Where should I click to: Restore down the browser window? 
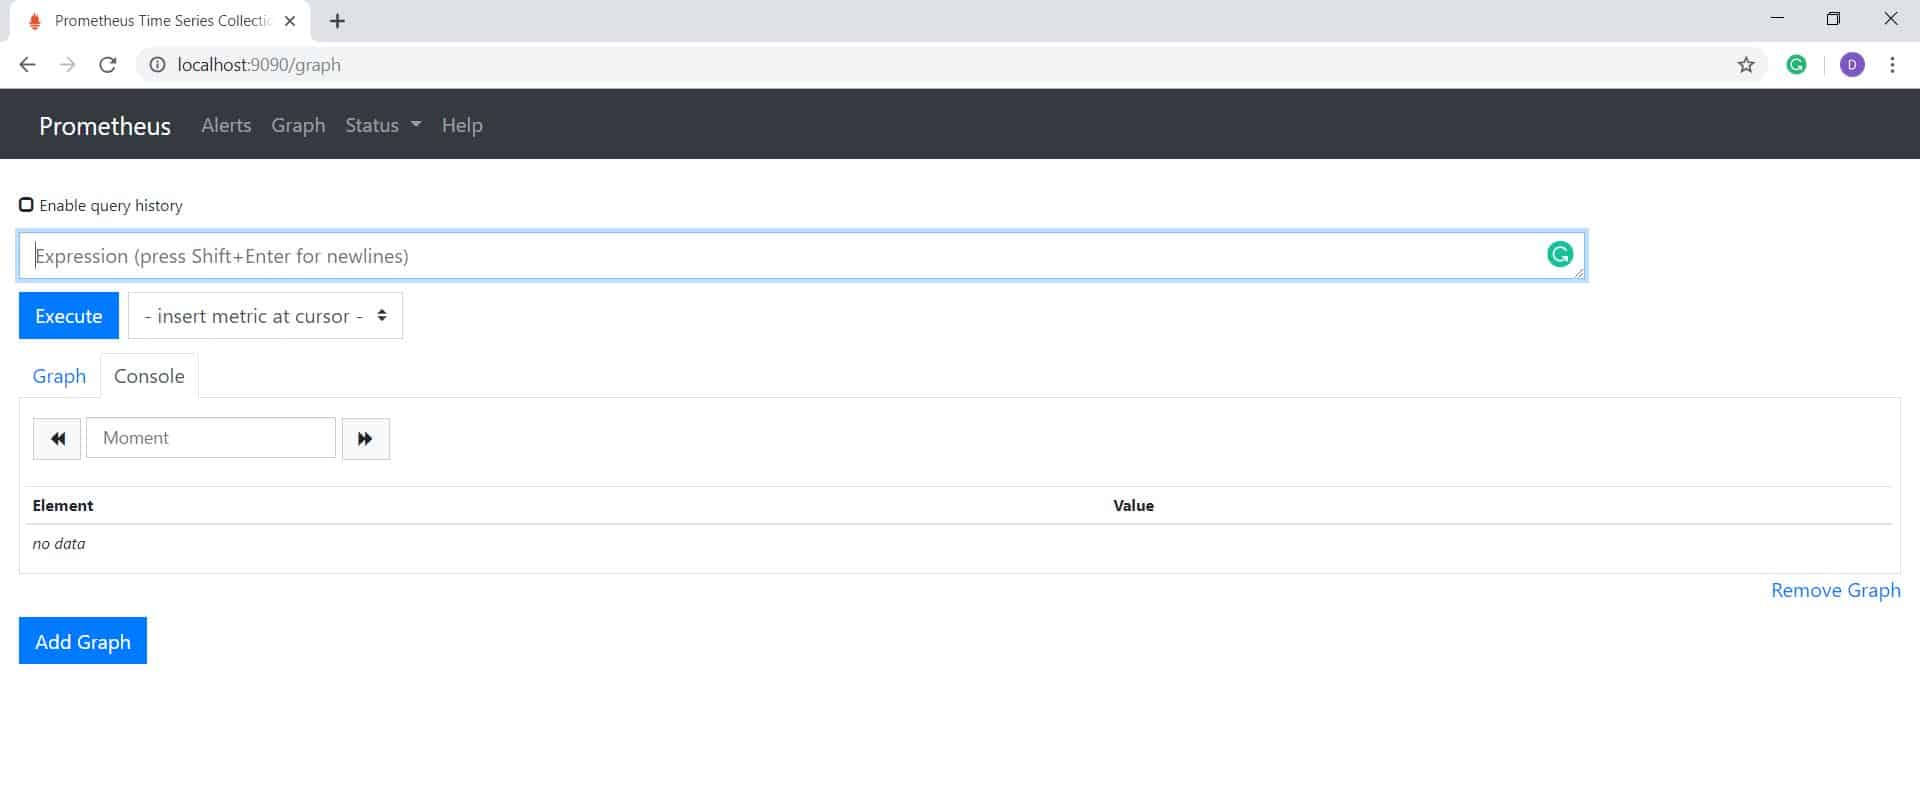click(x=1833, y=19)
